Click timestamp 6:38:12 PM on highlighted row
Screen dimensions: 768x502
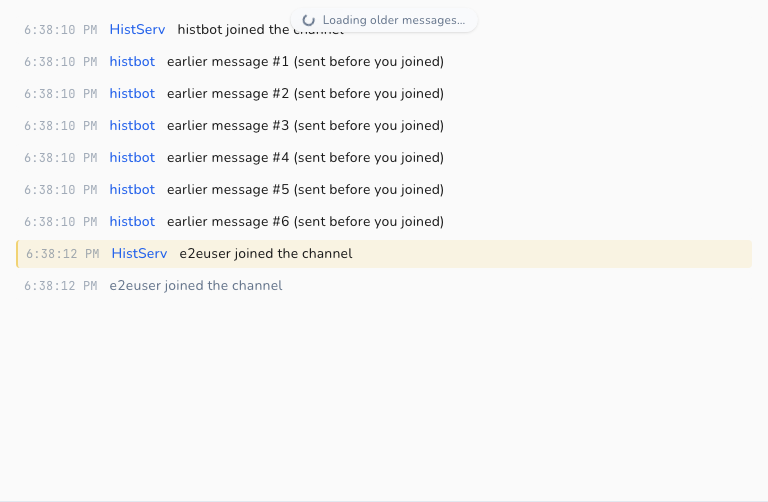coord(63,254)
